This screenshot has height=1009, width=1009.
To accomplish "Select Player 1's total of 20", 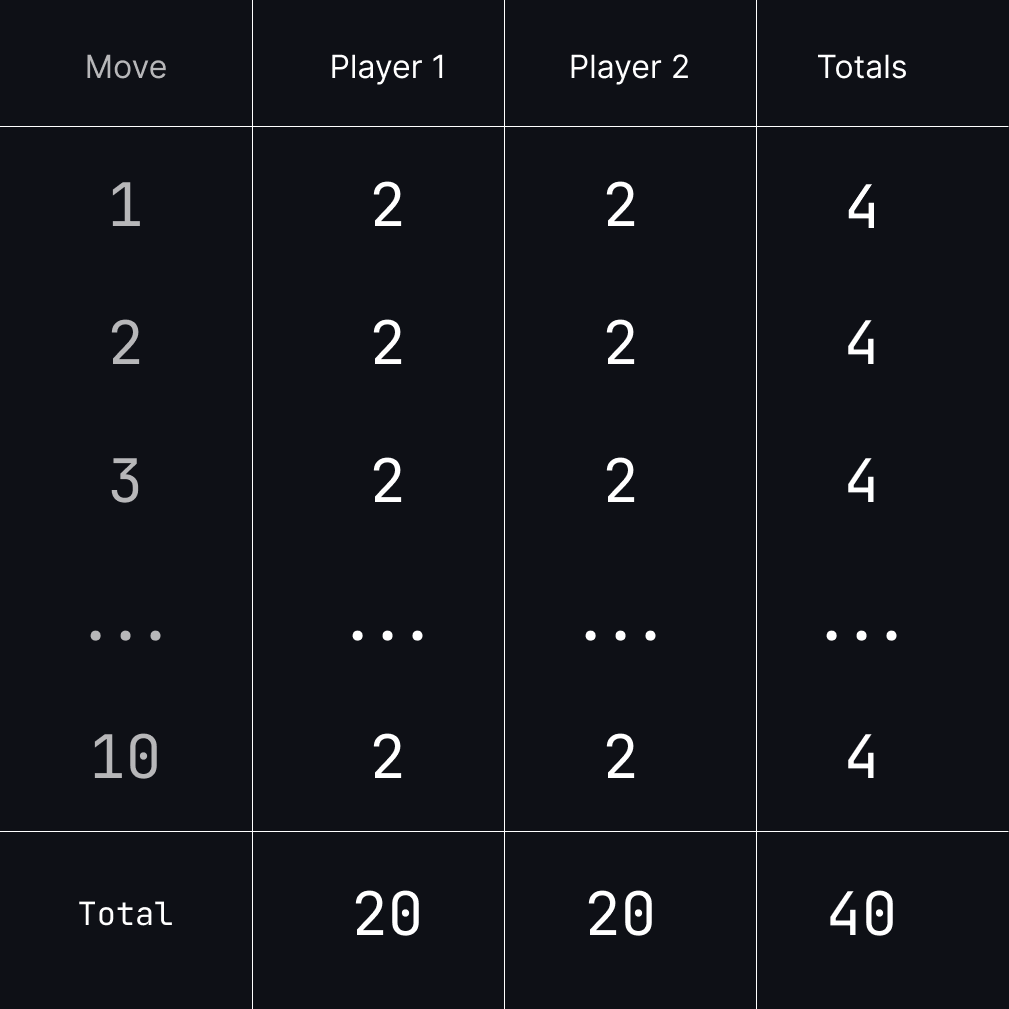I will [x=388, y=914].
